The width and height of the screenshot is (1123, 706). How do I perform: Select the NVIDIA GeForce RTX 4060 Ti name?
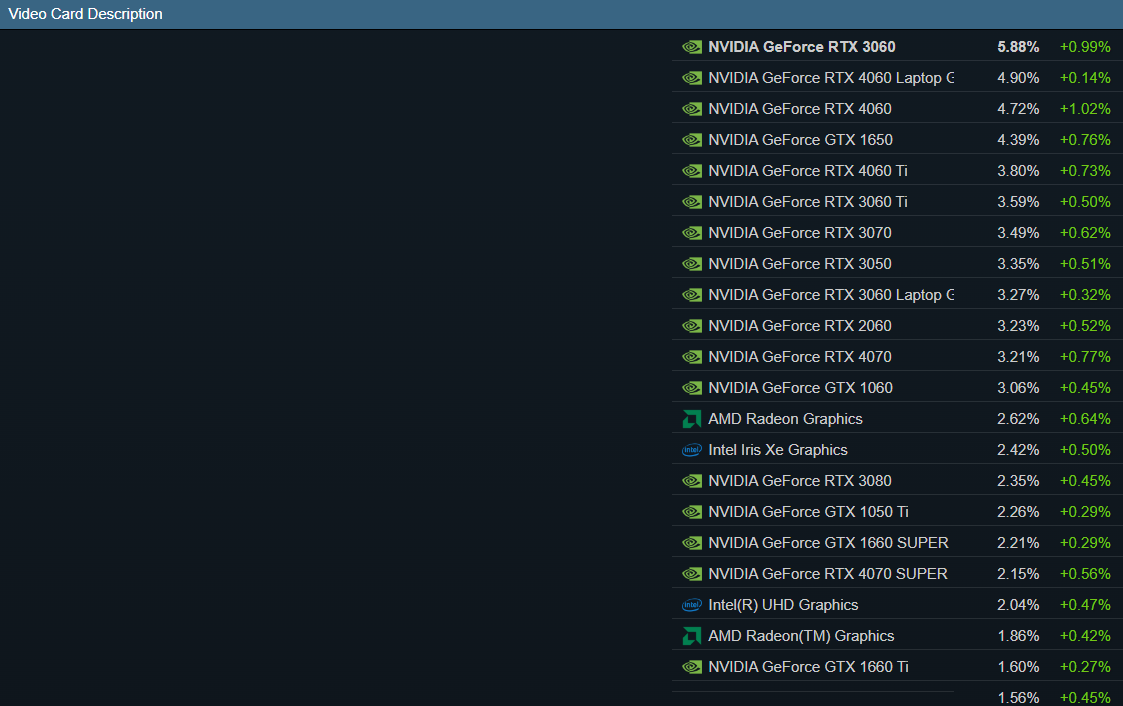point(808,171)
